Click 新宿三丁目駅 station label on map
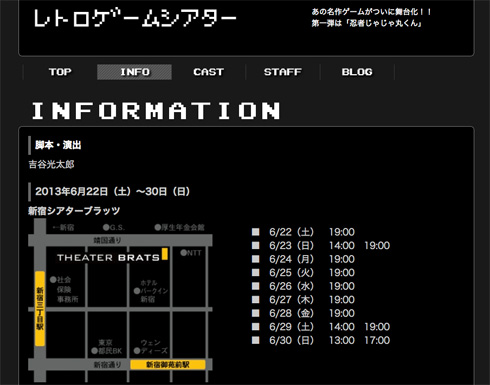Viewport: 490px width, 385px height. tap(40, 308)
